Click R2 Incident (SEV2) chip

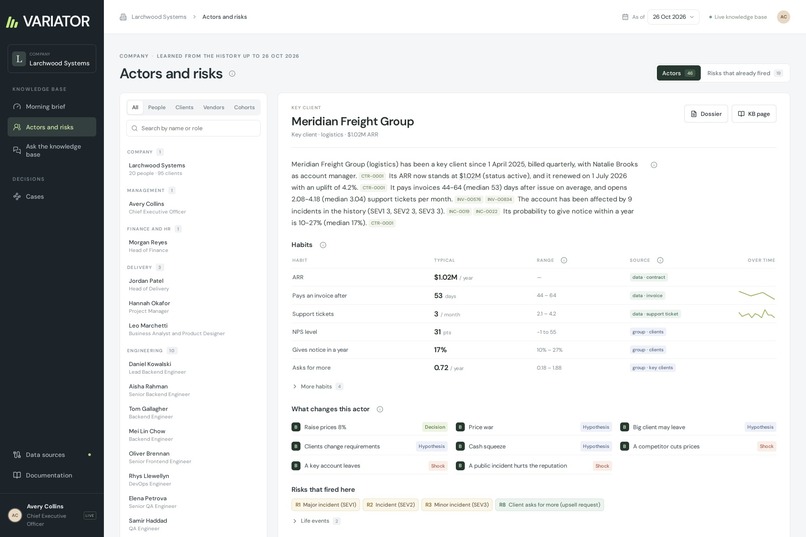(x=391, y=505)
